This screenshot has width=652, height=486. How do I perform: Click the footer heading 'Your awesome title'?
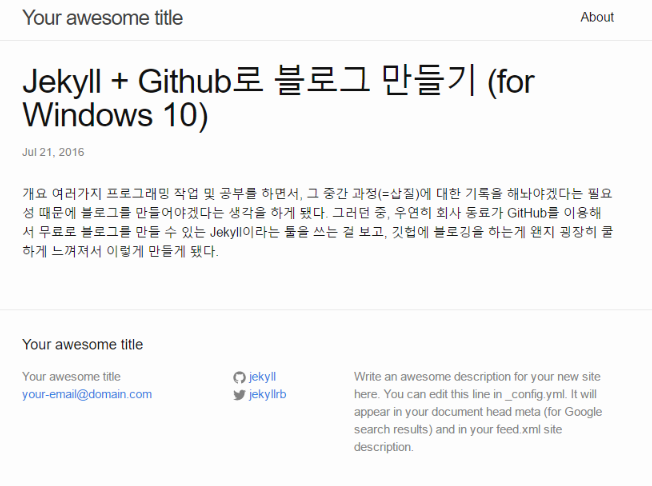click(82, 344)
